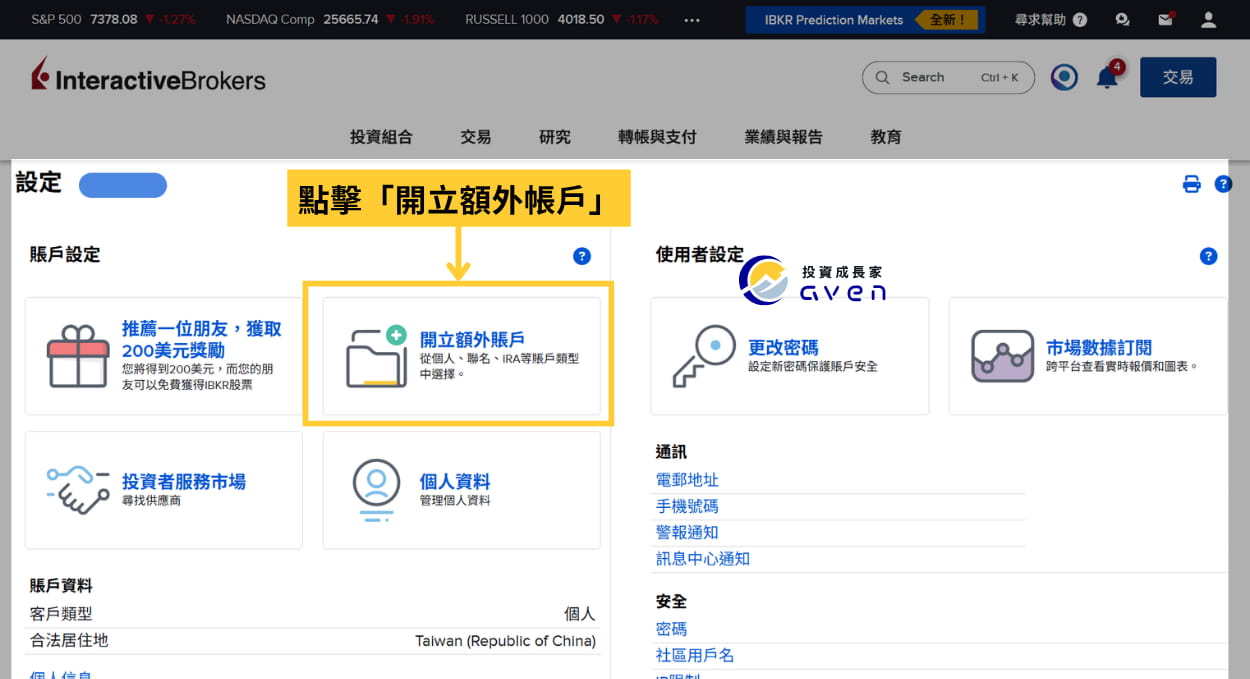Open help icon beside 使用者設定

(x=1208, y=256)
